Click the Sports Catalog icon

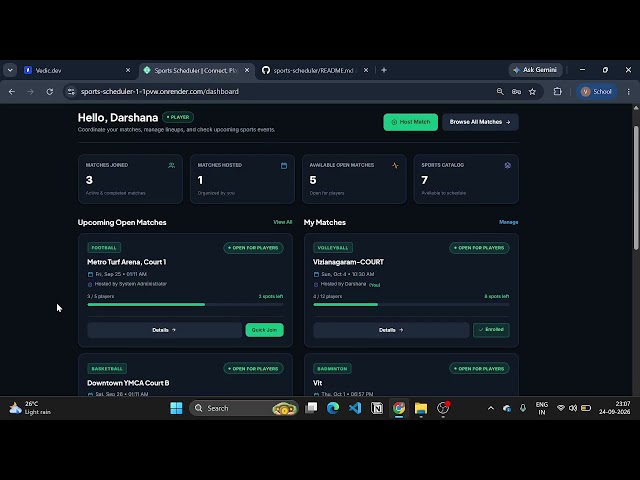tap(507, 165)
